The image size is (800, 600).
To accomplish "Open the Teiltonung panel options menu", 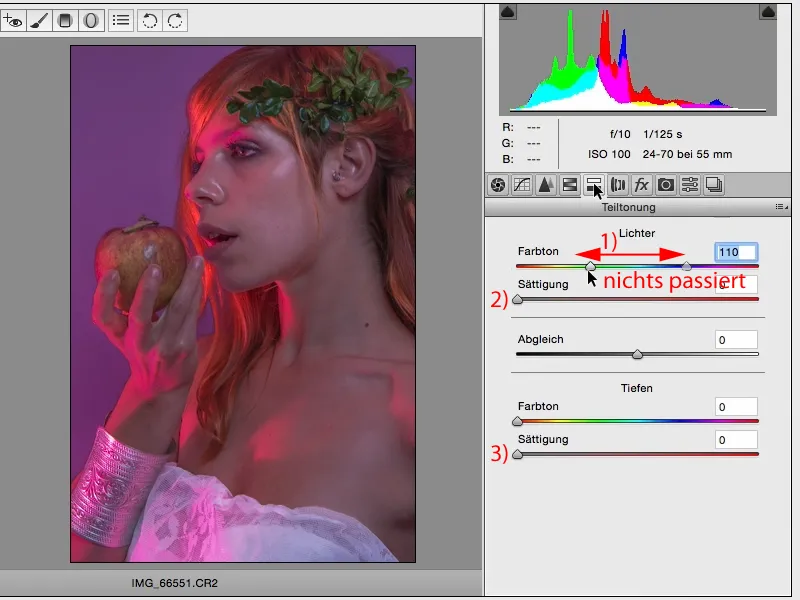I will [x=781, y=207].
